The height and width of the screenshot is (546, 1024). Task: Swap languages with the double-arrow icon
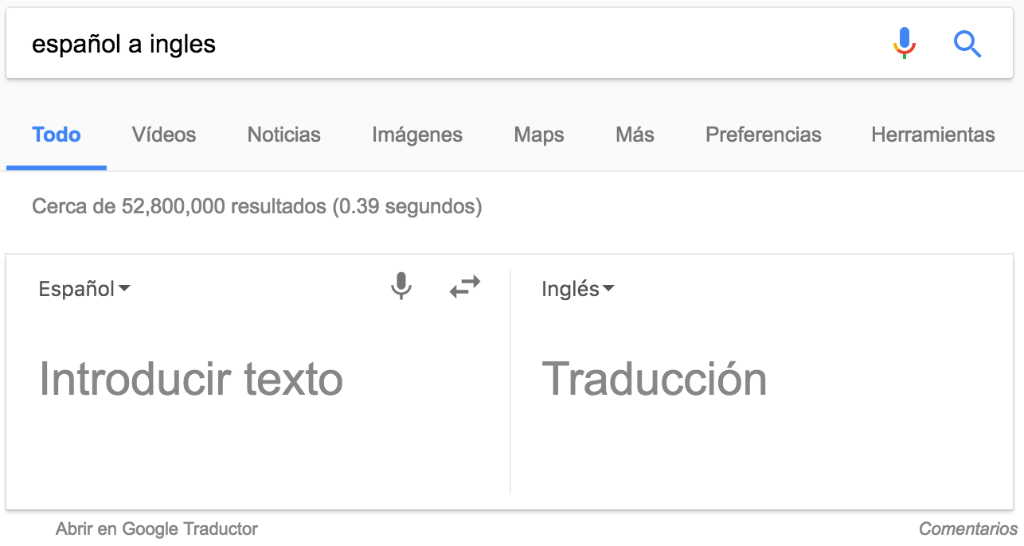click(x=465, y=287)
